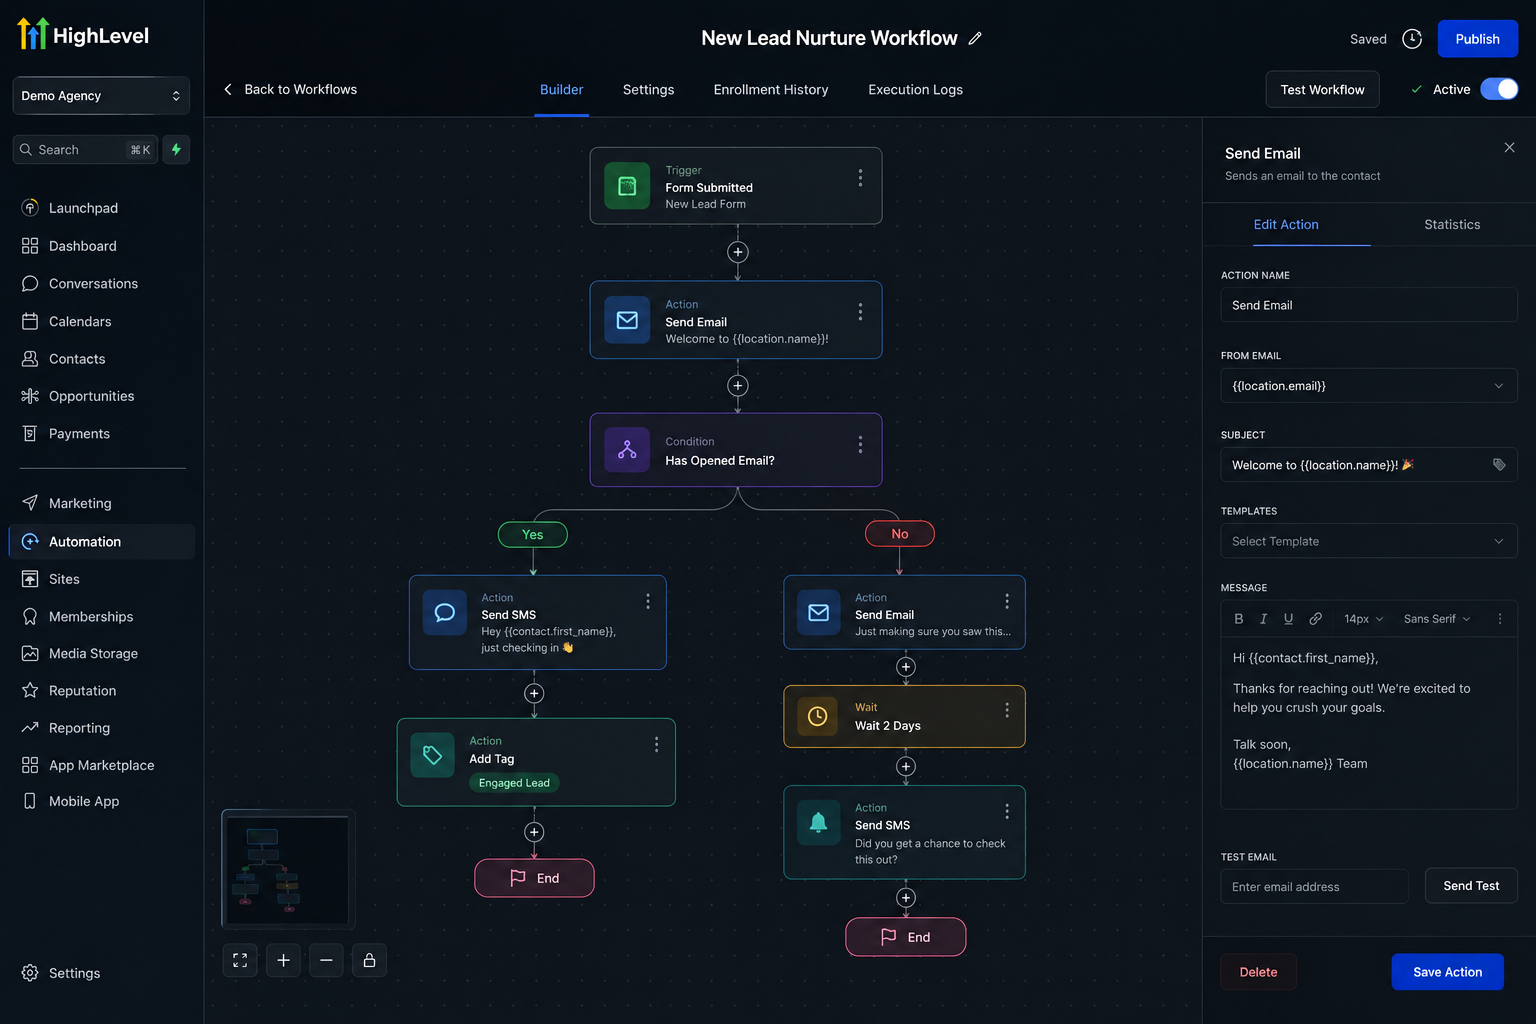Zoom in on the workflow canvas
Image resolution: width=1536 pixels, height=1024 pixels.
click(x=283, y=960)
